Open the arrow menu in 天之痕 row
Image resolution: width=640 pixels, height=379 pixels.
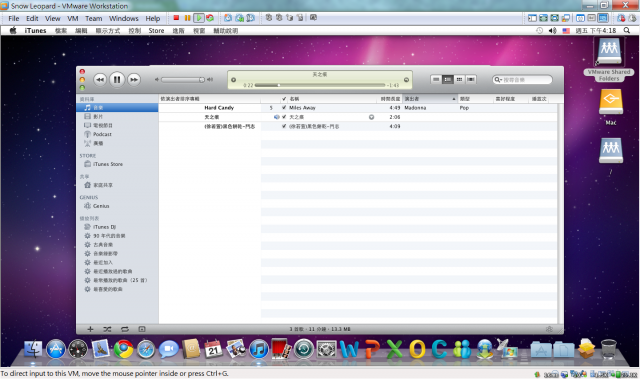(x=371, y=117)
